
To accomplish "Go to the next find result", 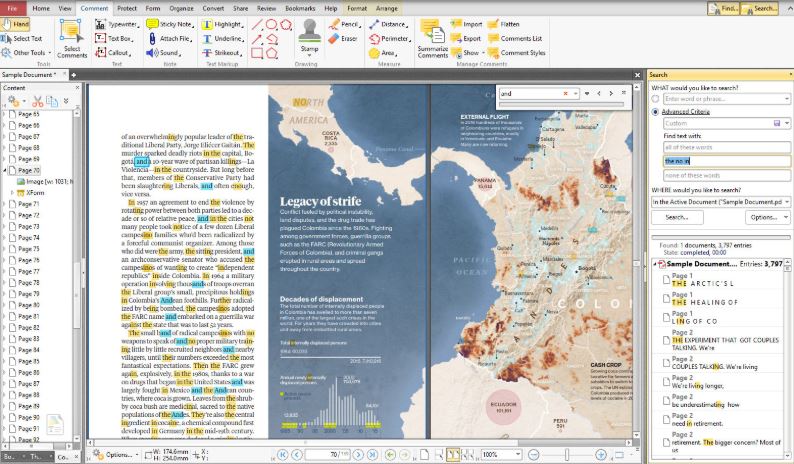I will [611, 93].
